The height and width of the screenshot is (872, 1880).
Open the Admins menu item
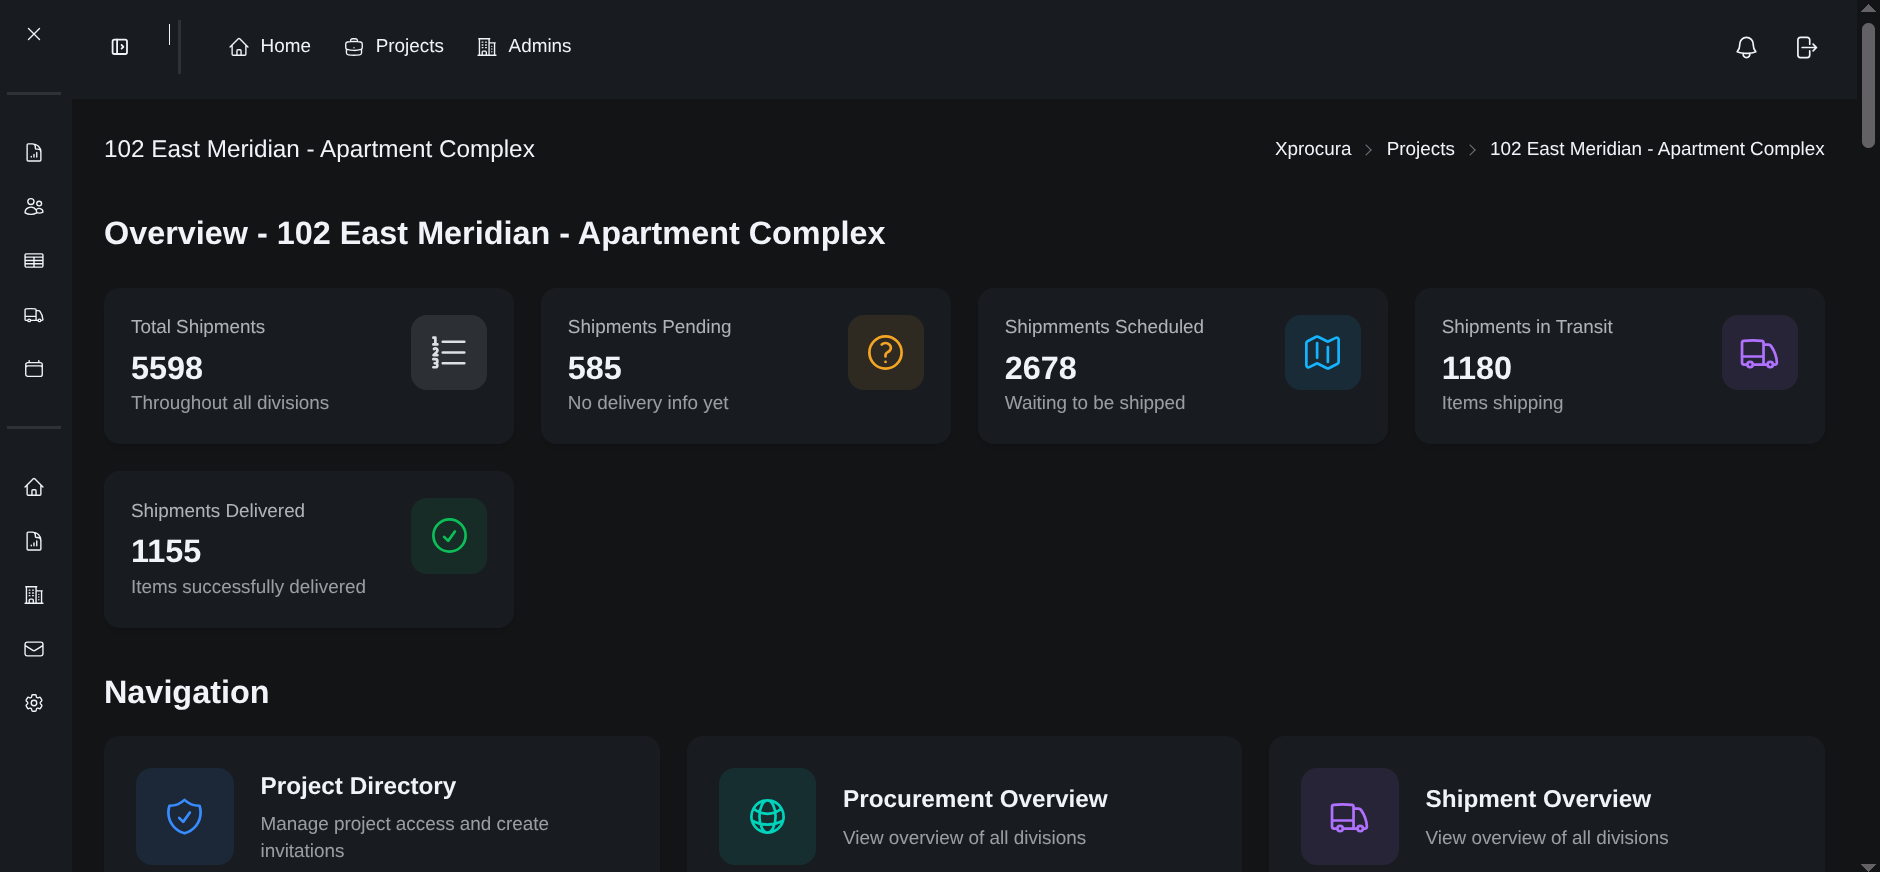point(525,46)
